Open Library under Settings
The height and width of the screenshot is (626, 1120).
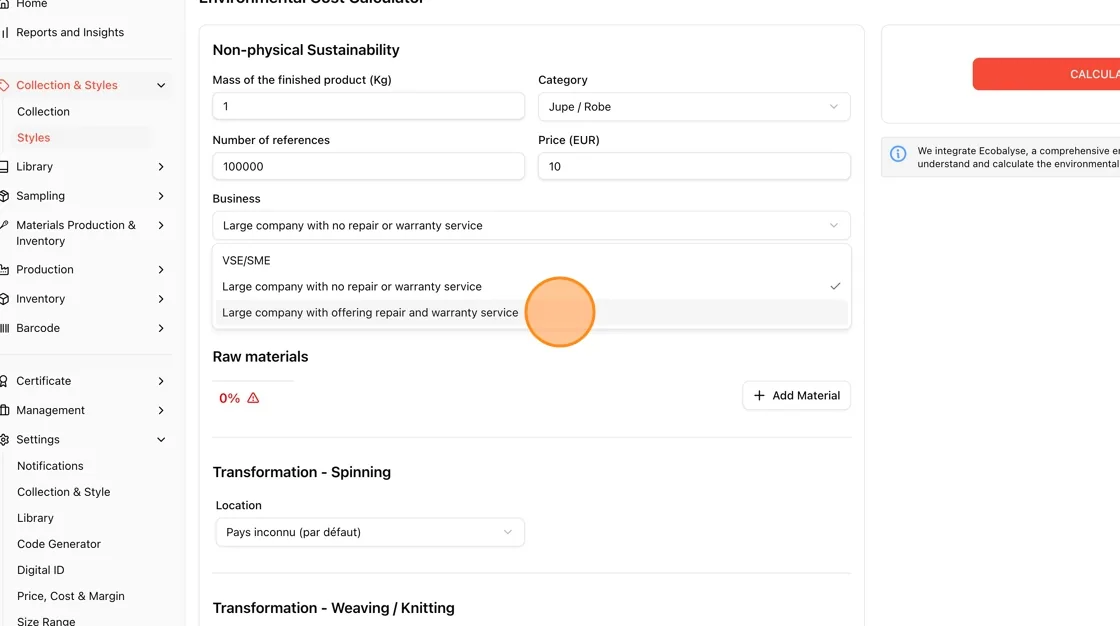pyautogui.click(x=35, y=518)
